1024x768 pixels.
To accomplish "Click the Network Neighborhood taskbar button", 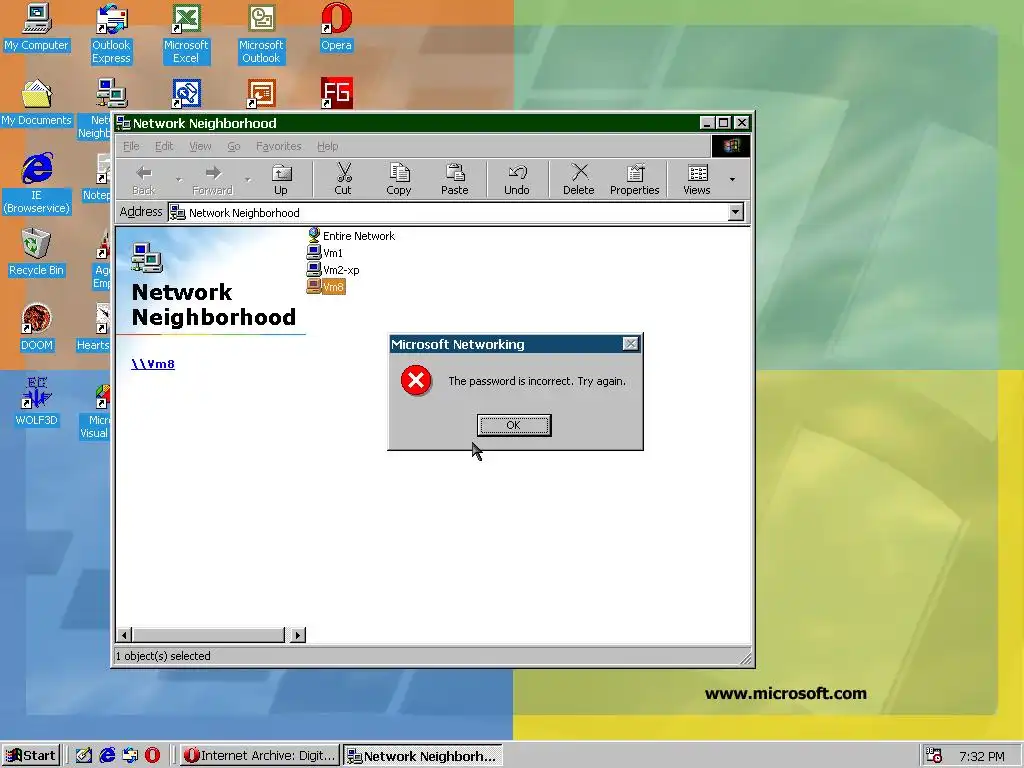I will pyautogui.click(x=423, y=756).
